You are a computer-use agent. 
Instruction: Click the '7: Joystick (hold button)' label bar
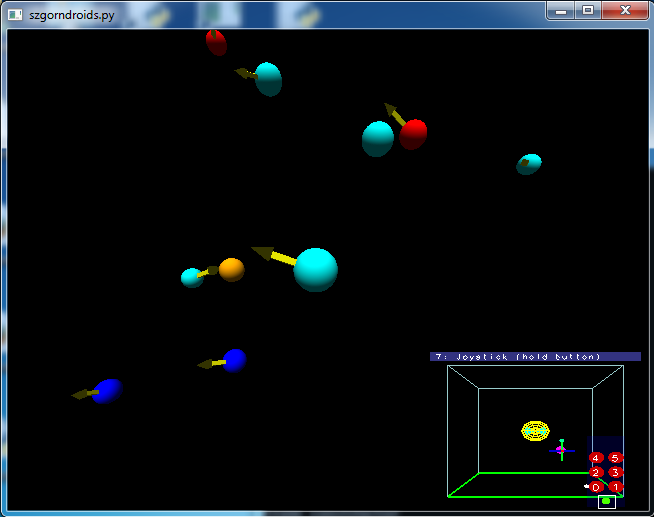point(535,356)
